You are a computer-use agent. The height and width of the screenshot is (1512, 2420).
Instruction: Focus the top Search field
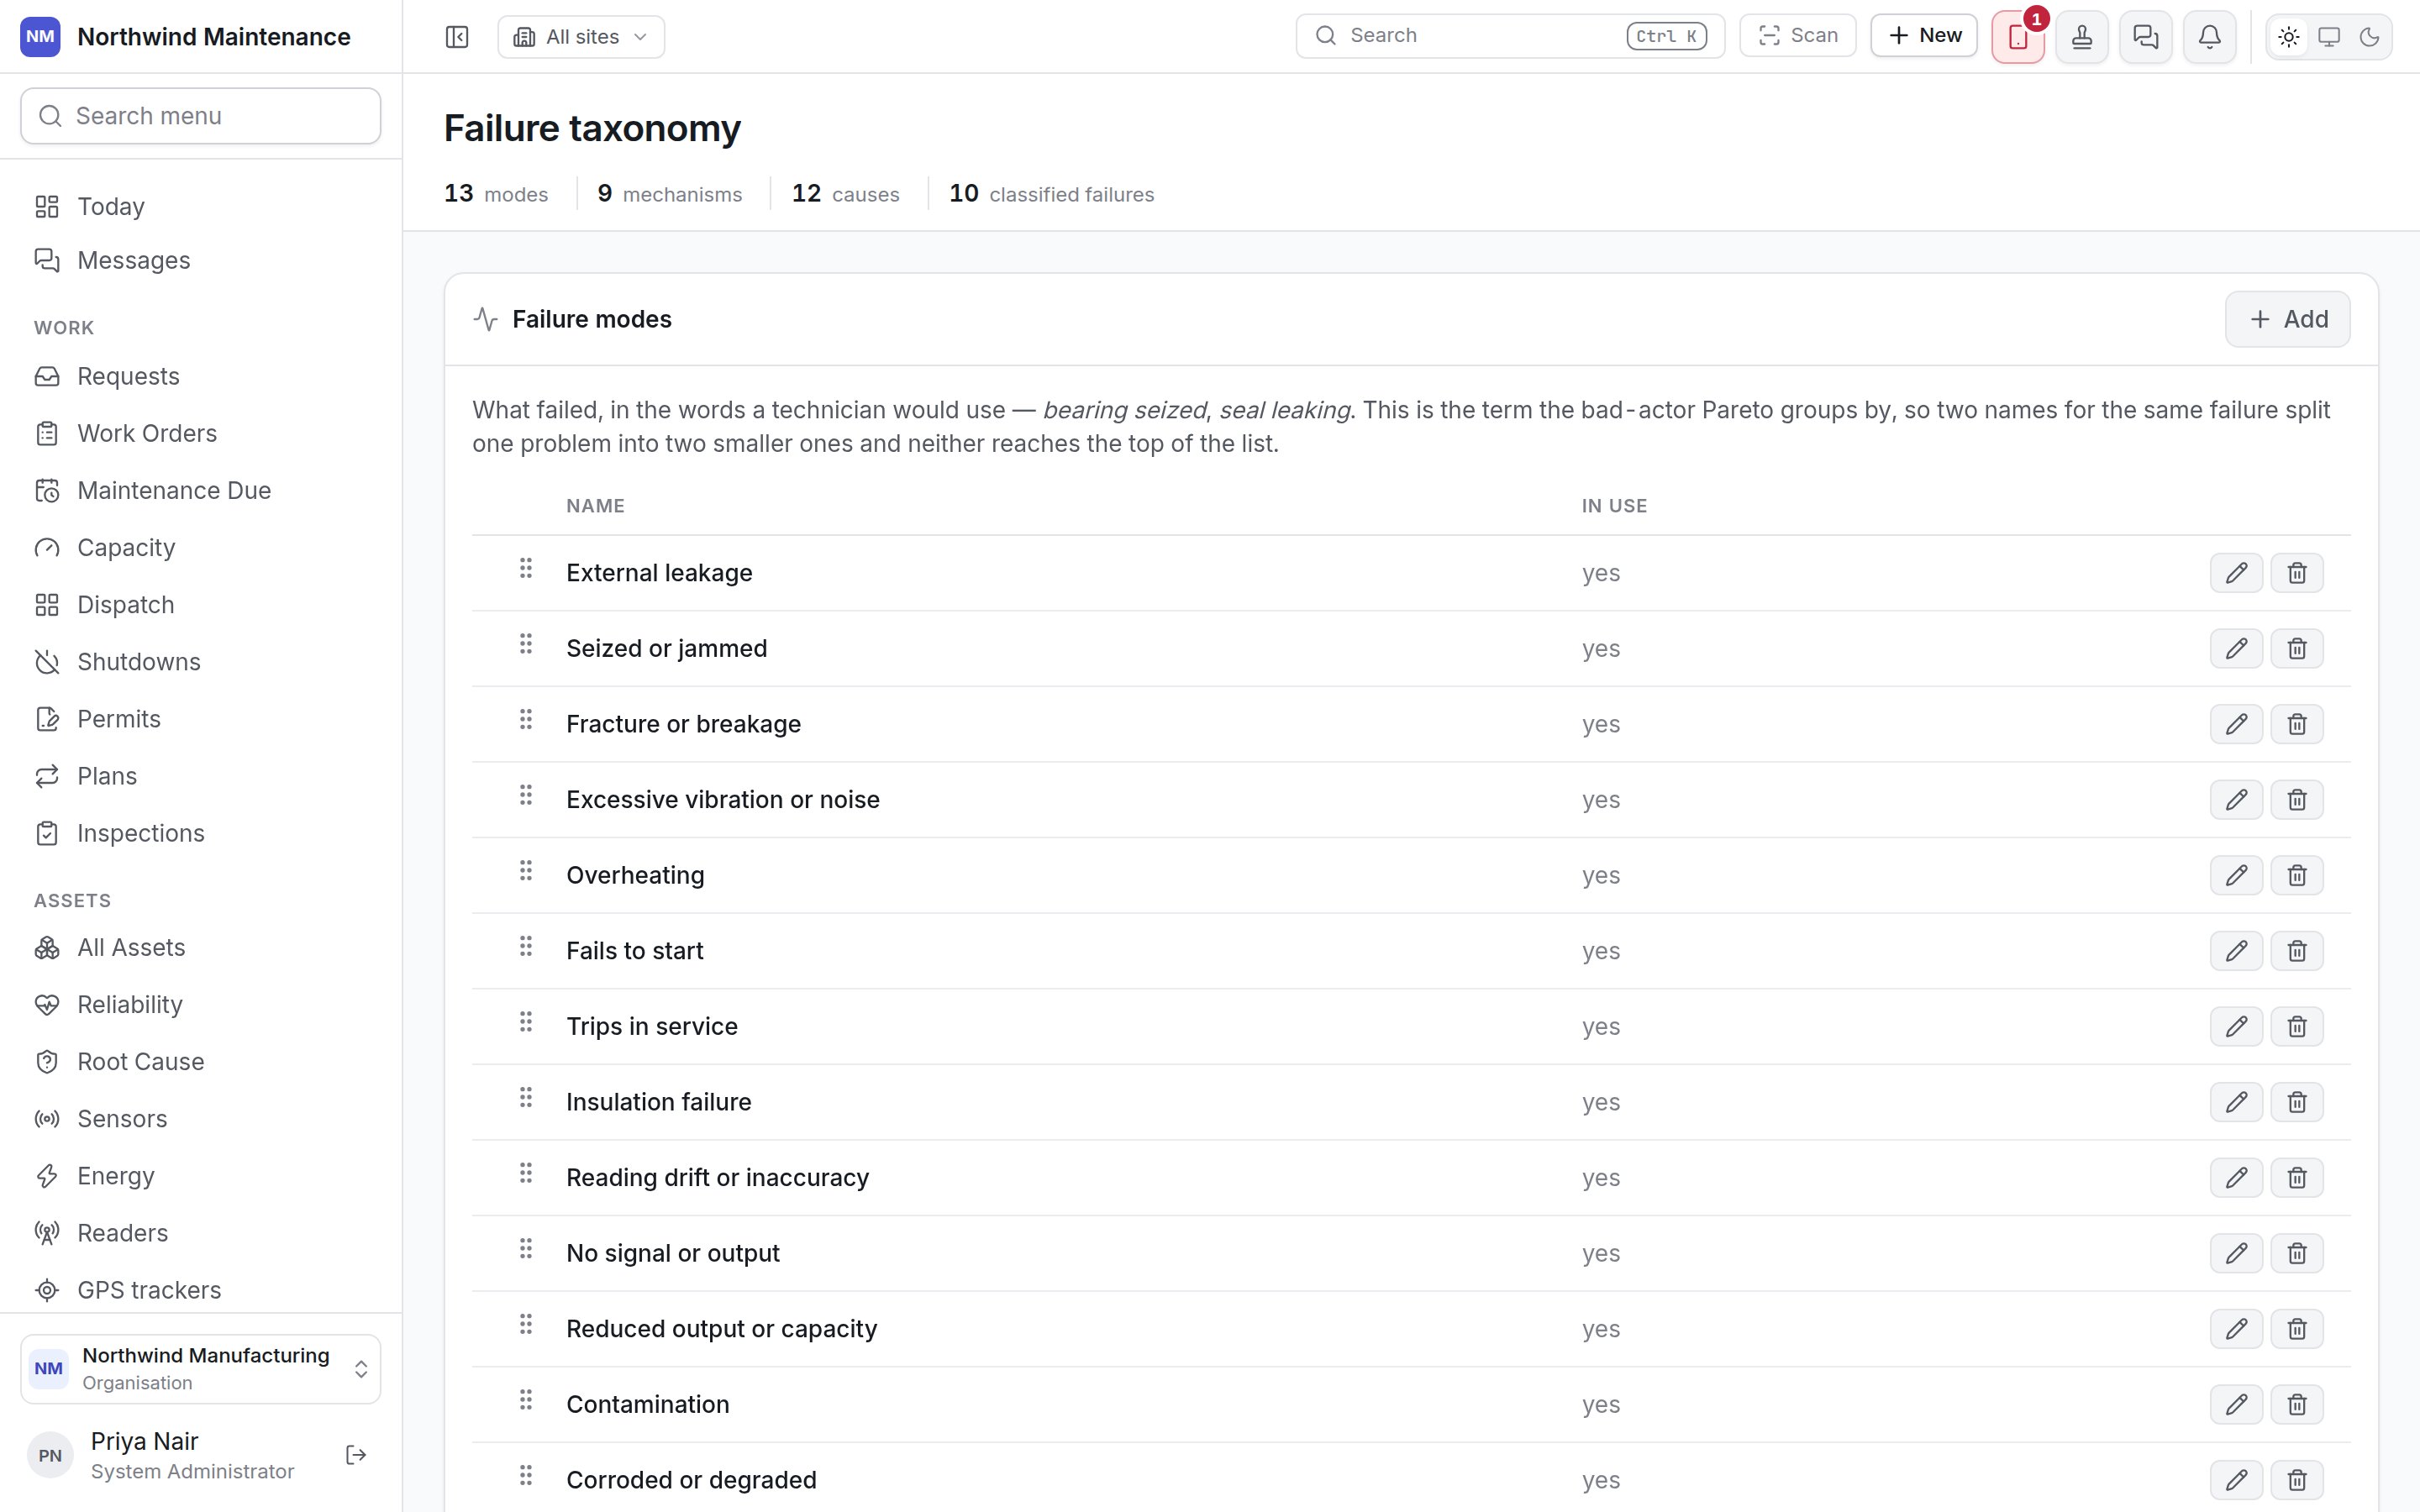point(1509,36)
